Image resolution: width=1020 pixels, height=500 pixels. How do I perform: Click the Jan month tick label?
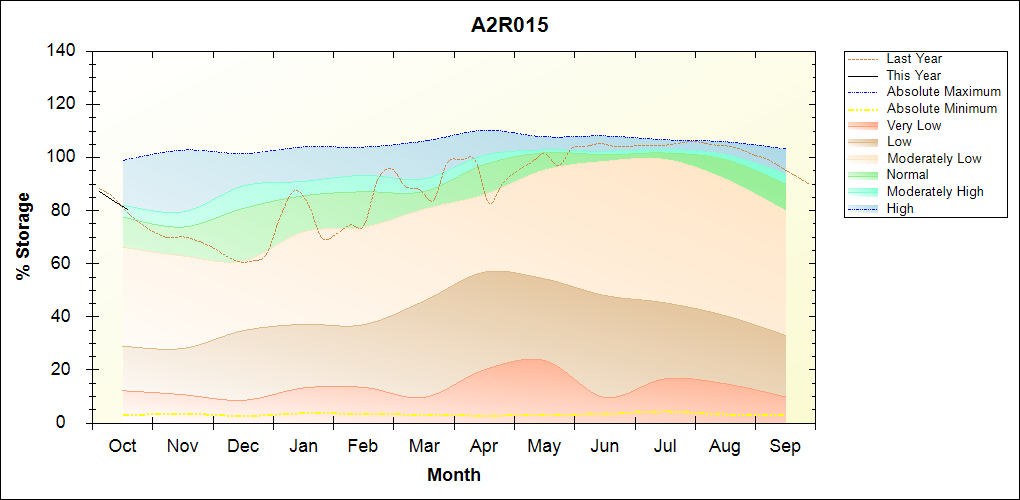point(303,446)
